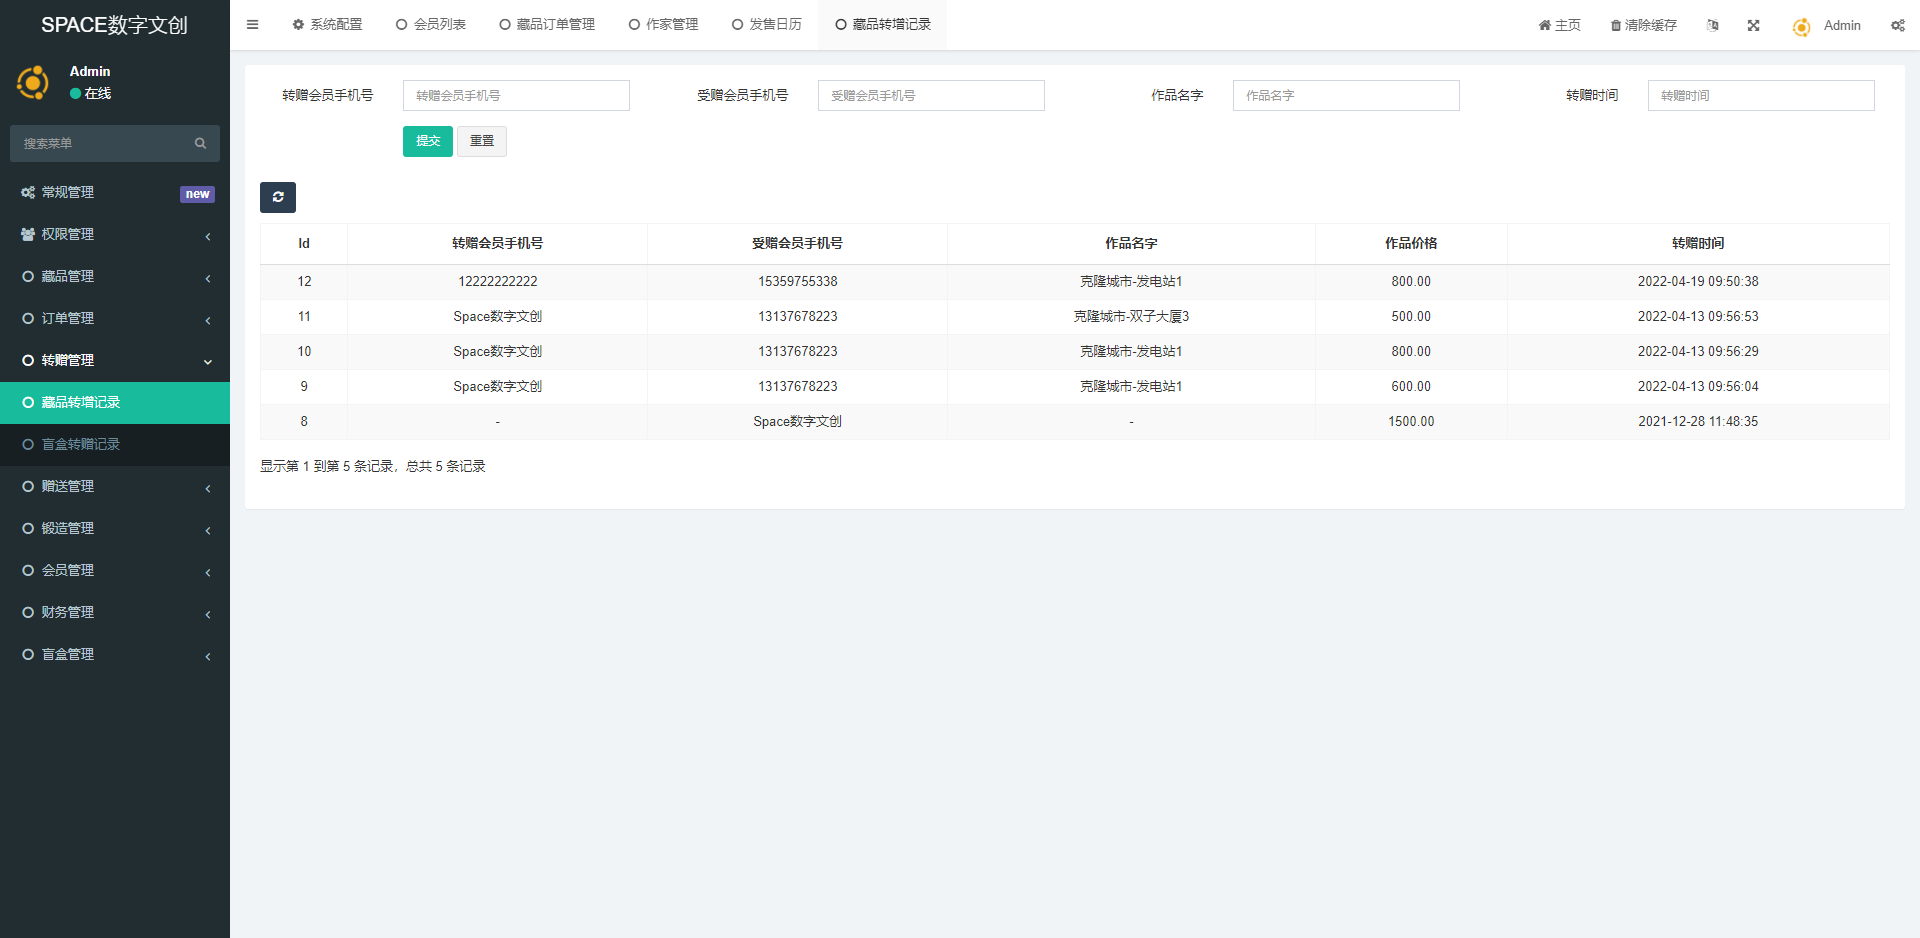The width and height of the screenshot is (1920, 938).
Task: Click the settings gears icon top right
Action: [x=1897, y=25]
